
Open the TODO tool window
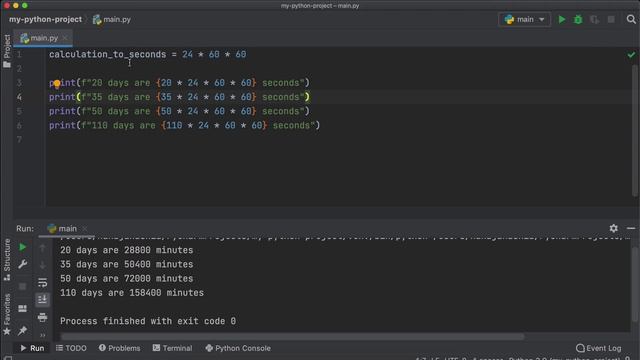[71, 348]
